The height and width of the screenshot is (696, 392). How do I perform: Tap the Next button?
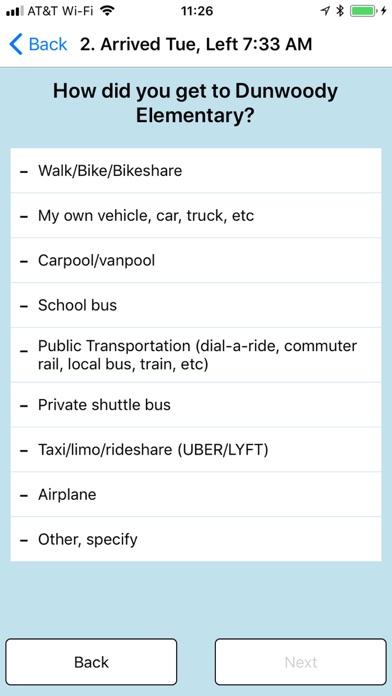[x=301, y=662]
